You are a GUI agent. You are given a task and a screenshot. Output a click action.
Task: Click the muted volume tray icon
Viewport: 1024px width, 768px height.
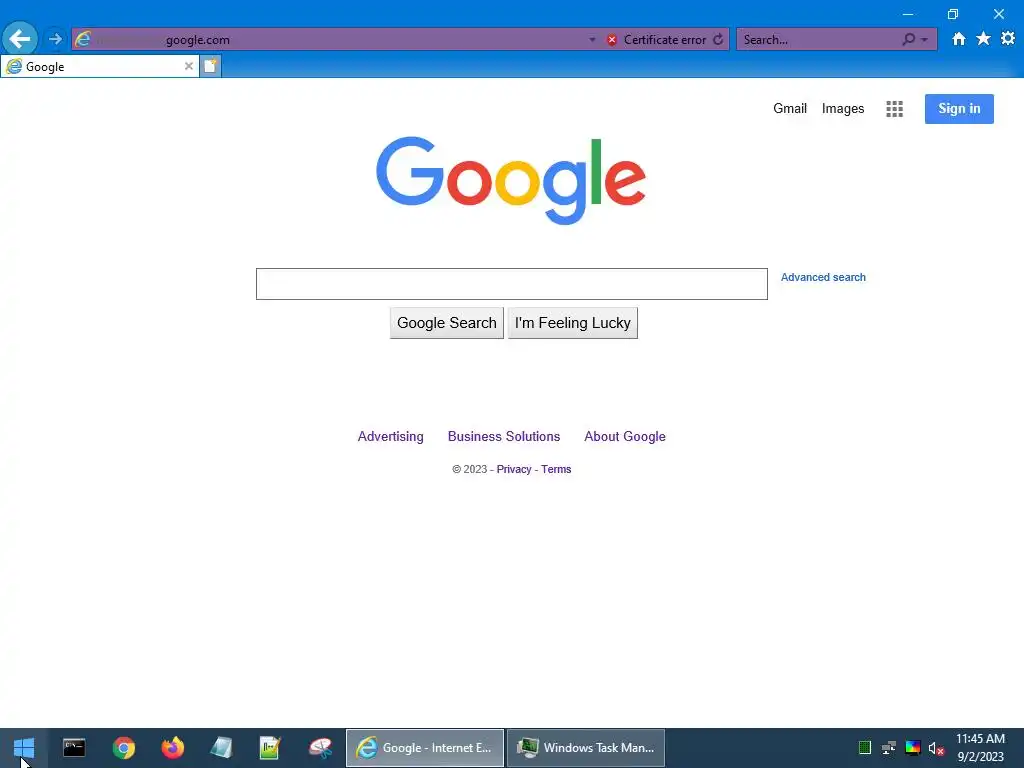point(936,748)
